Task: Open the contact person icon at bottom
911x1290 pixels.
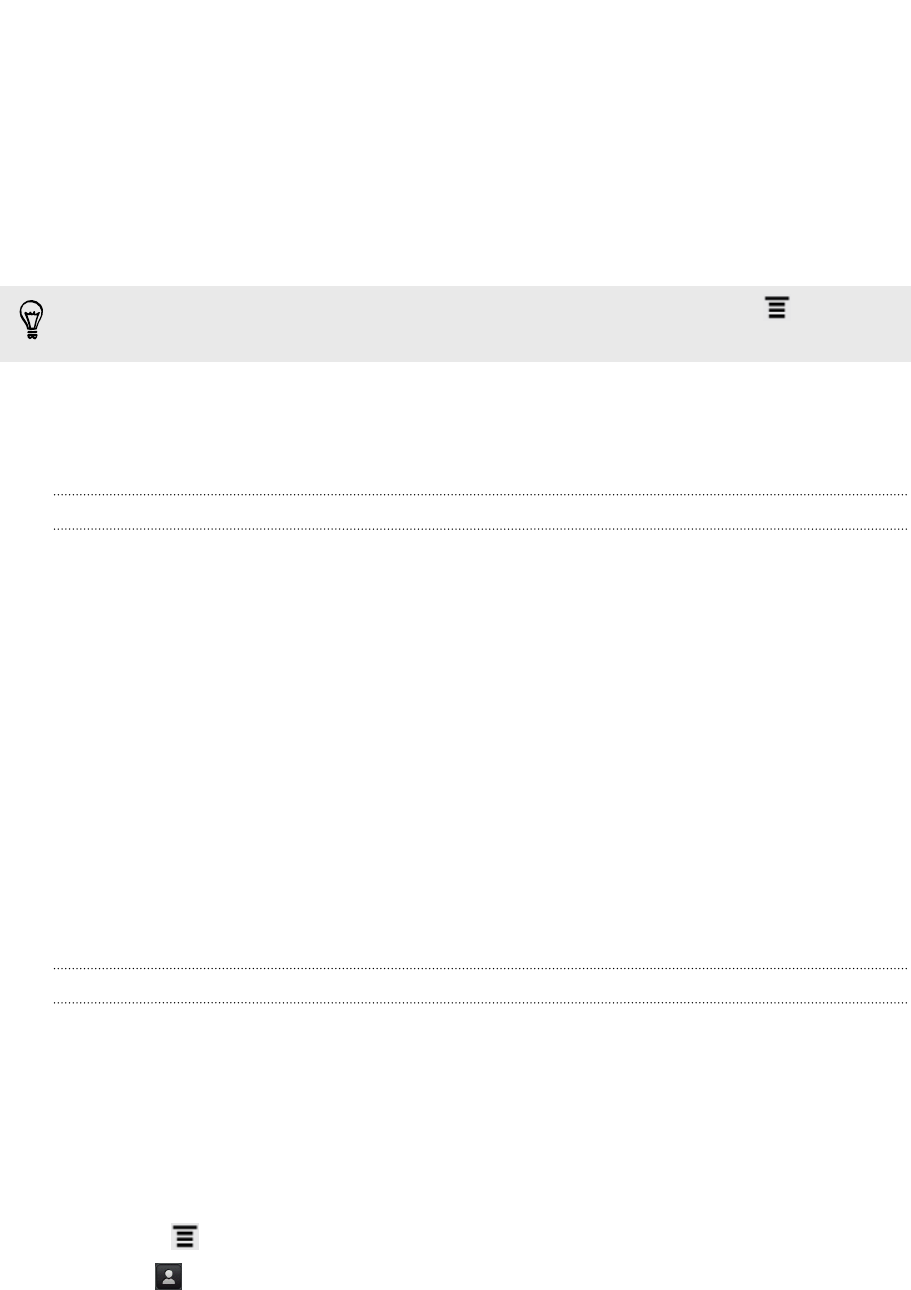Action: coord(168,1274)
